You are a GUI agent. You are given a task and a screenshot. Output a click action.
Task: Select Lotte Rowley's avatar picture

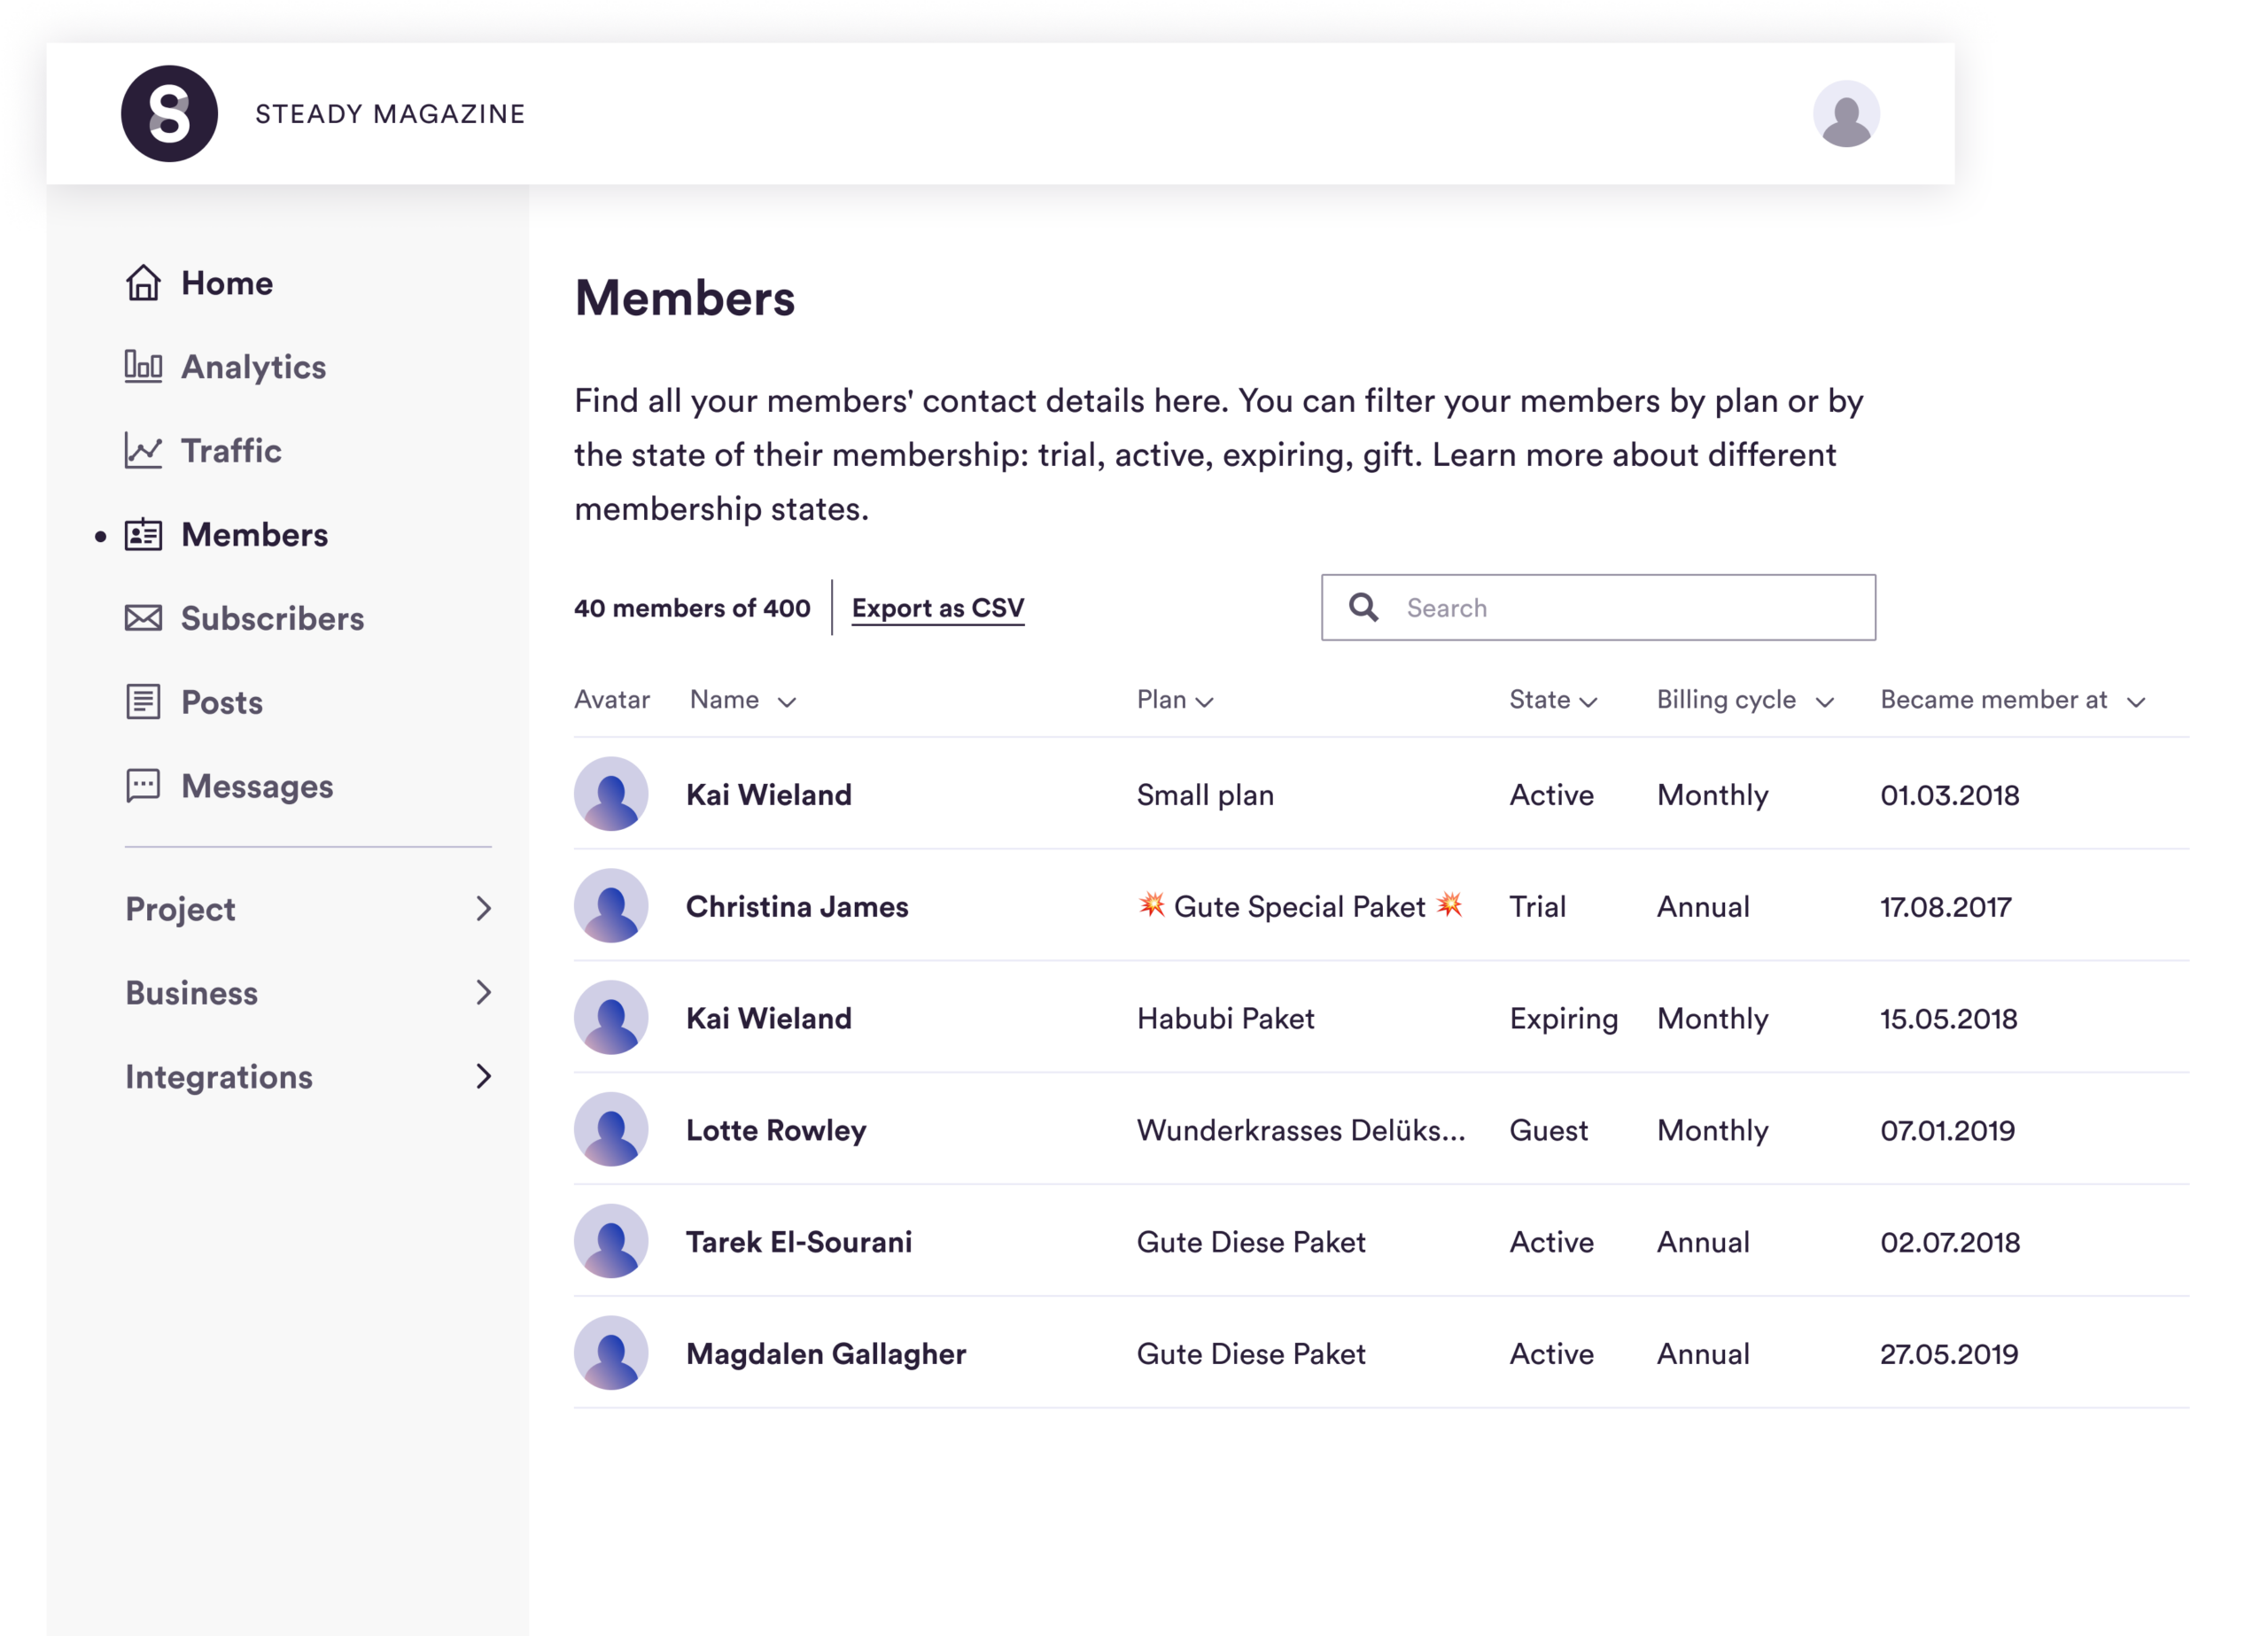tap(612, 1130)
